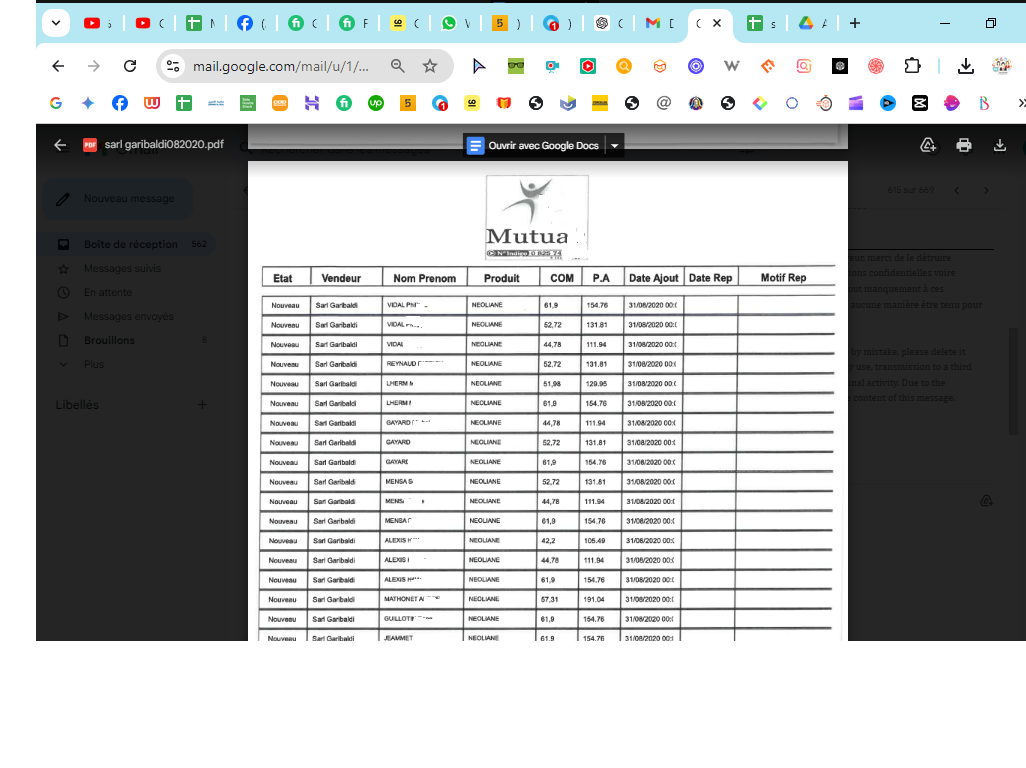
Task: Compose a Nouveau message
Action: (x=118, y=198)
